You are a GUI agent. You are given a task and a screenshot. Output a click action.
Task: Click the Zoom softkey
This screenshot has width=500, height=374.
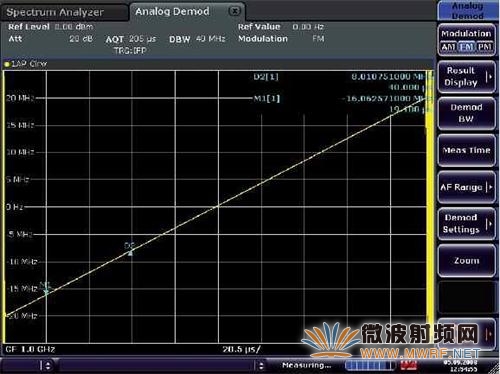coord(466,261)
